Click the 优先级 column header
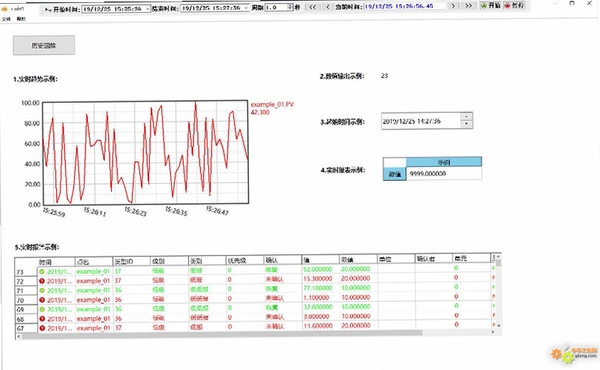600x370 pixels. (x=245, y=260)
